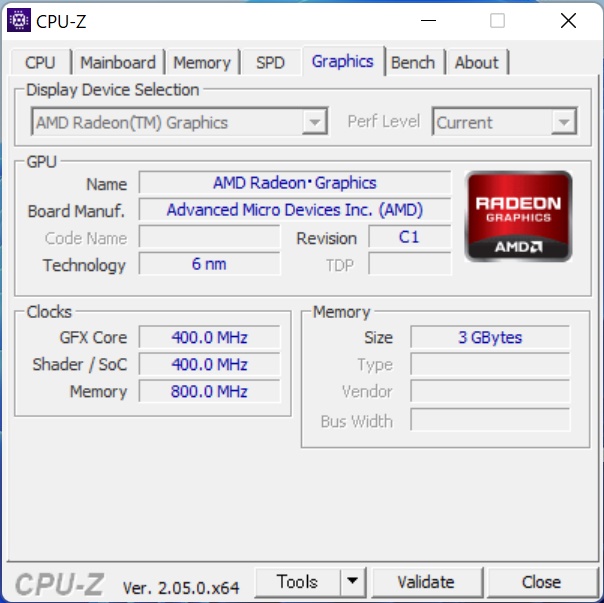This screenshot has width=604, height=603.
Task: Open the Mainboard tab
Action: tap(118, 62)
